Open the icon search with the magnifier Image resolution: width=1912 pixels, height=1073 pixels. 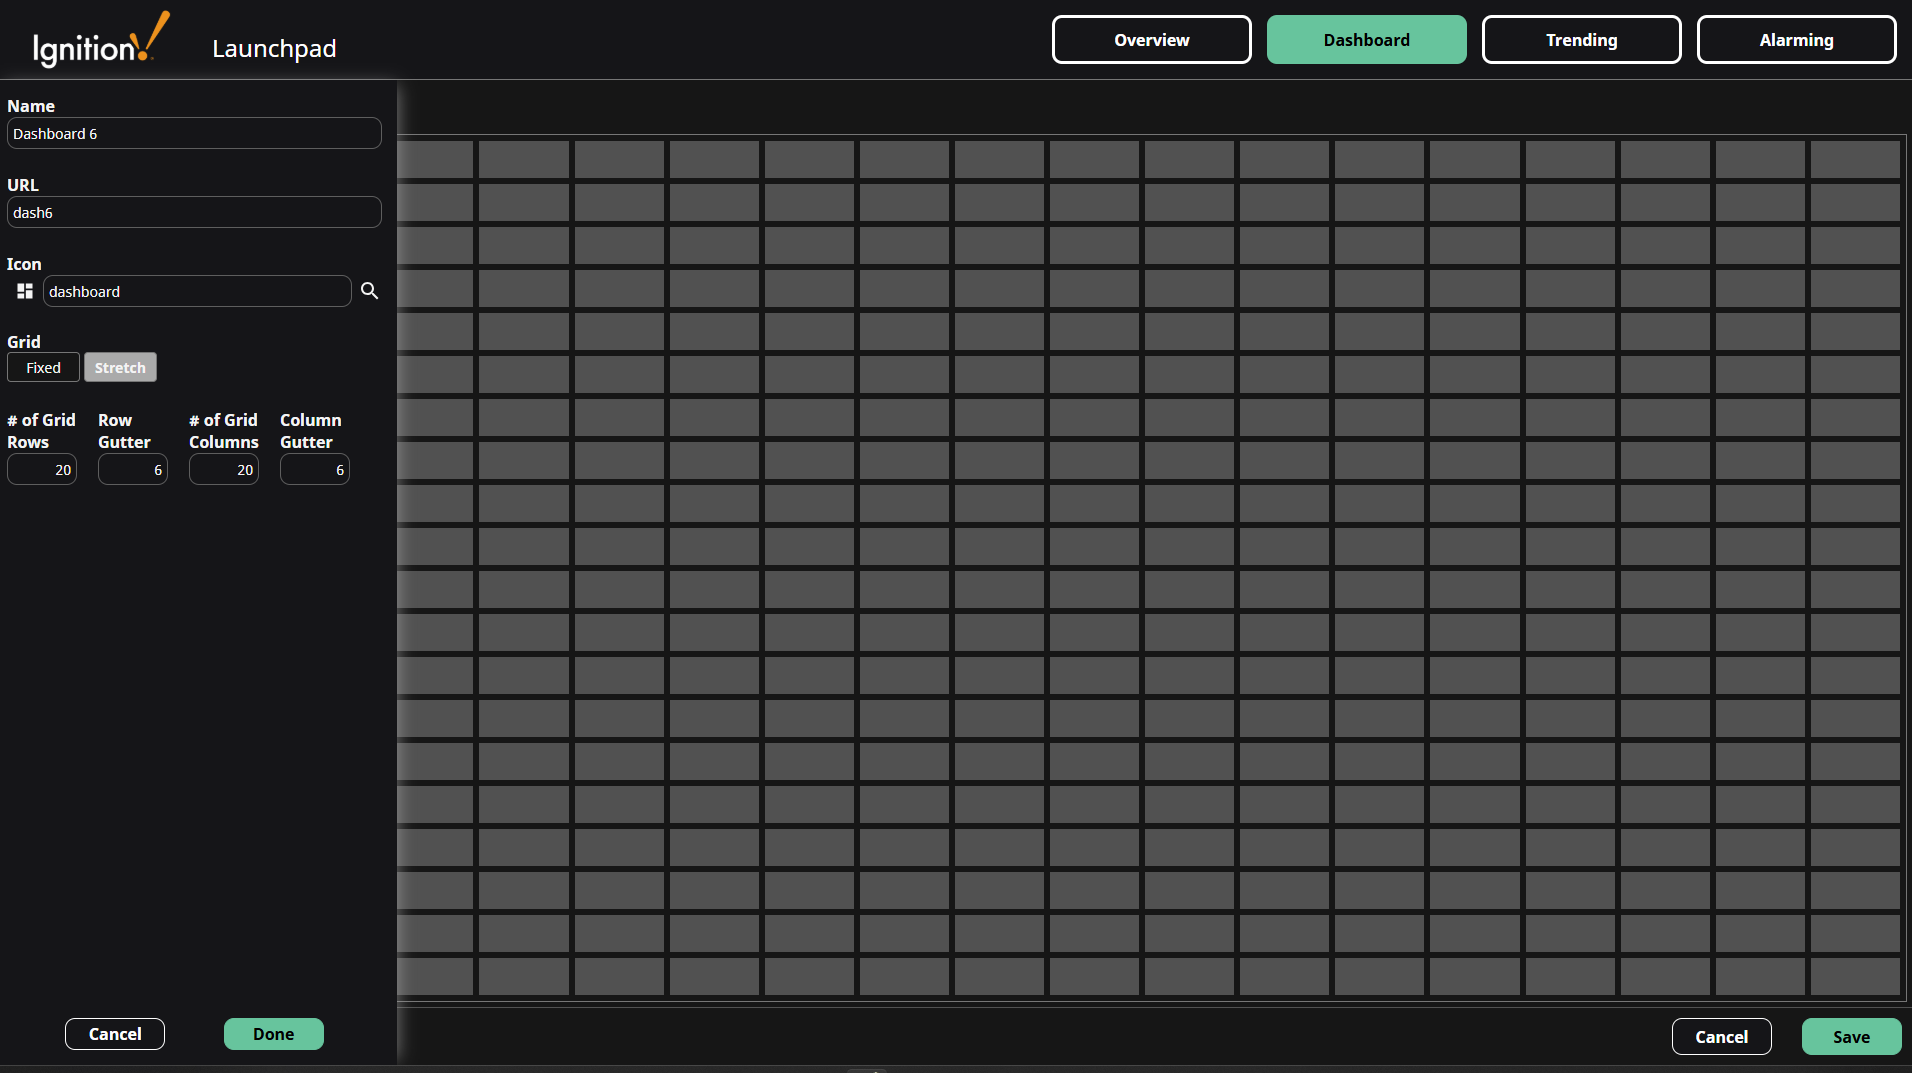(370, 291)
